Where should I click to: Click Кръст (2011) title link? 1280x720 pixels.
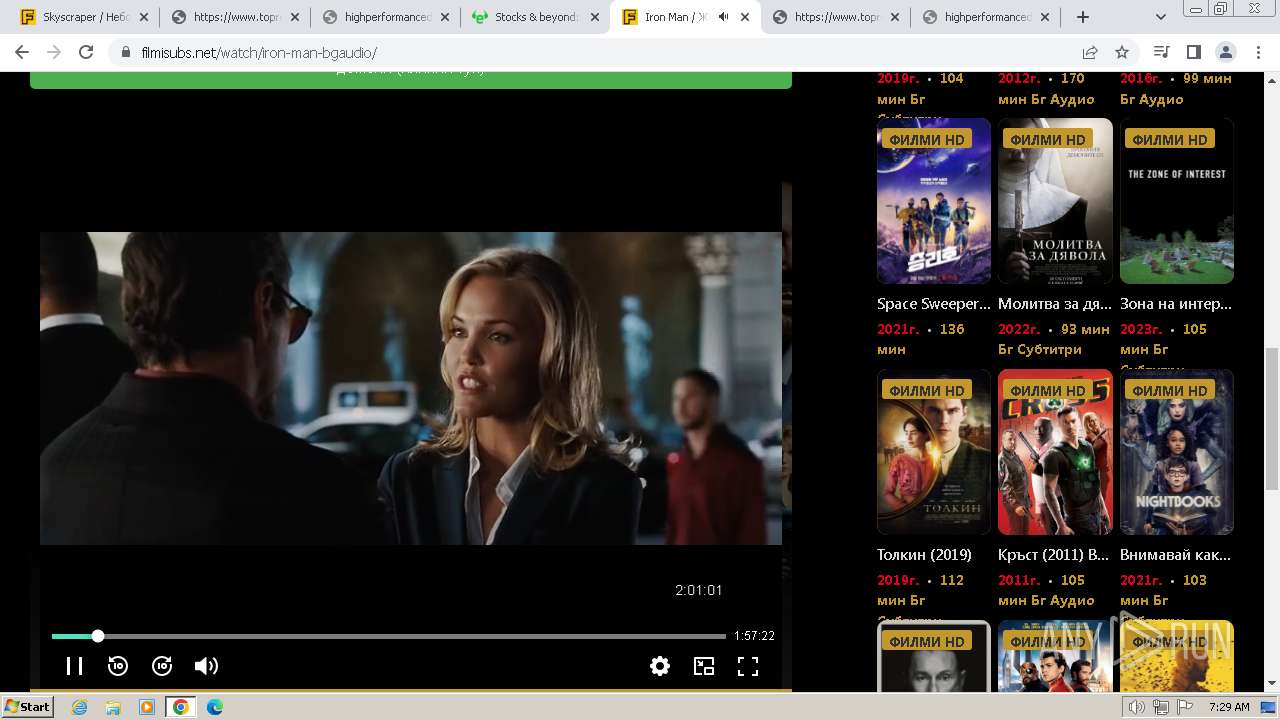pos(1054,555)
